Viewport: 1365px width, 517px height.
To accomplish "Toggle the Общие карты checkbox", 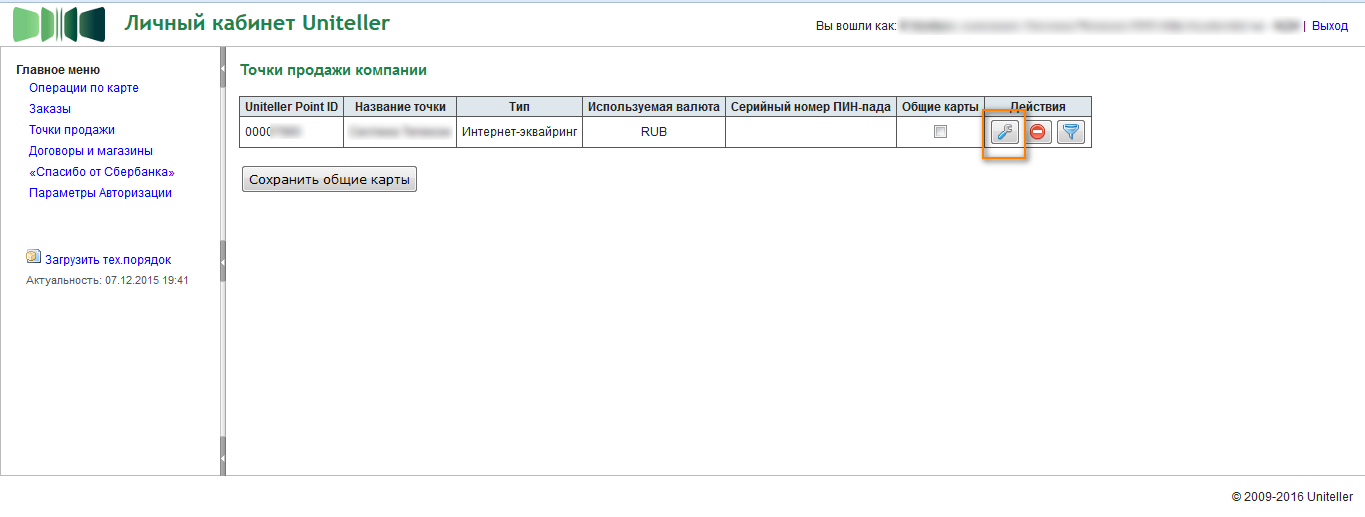I will pos(940,132).
